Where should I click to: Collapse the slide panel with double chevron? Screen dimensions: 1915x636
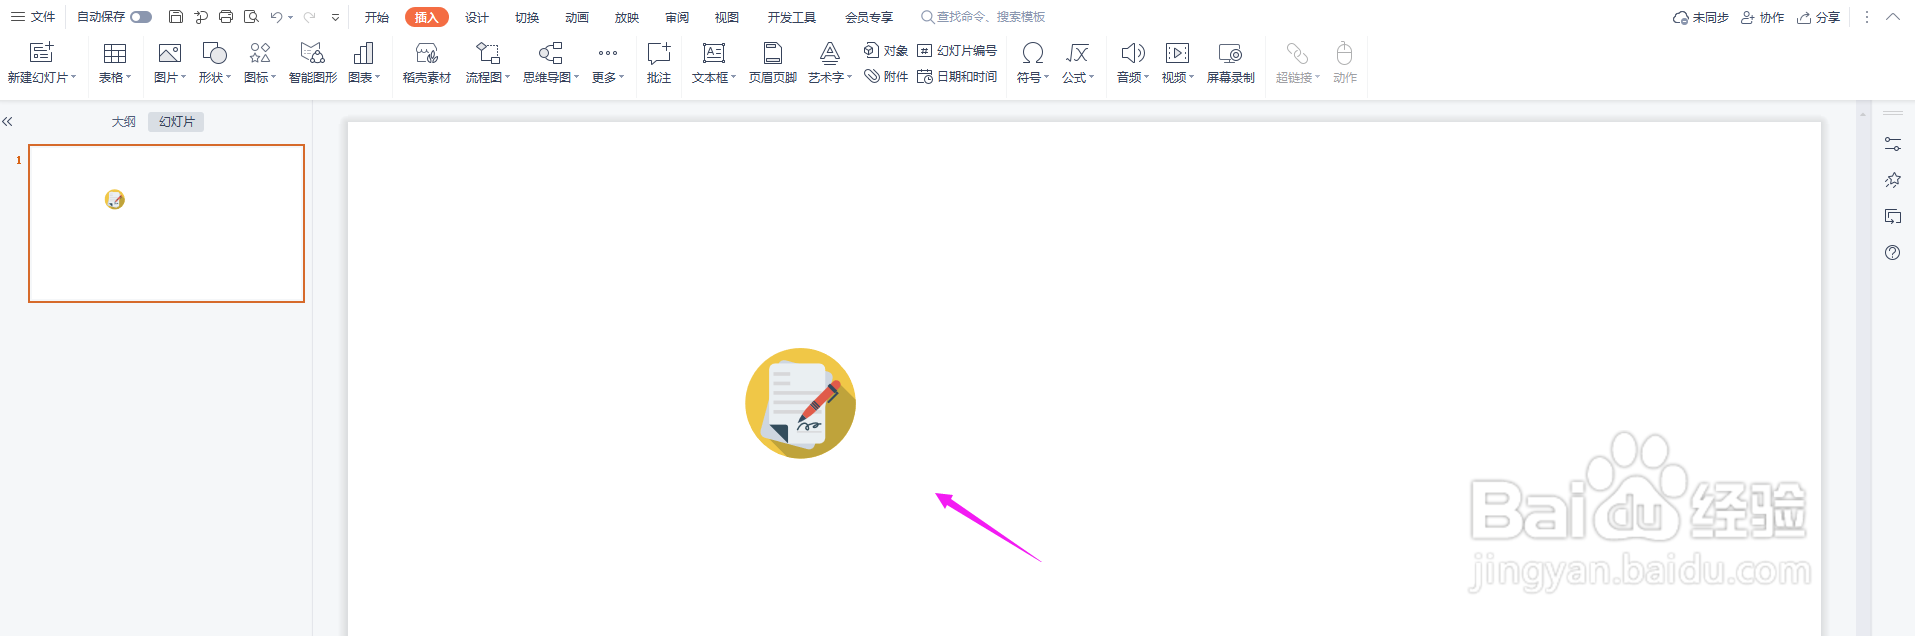[x=7, y=122]
